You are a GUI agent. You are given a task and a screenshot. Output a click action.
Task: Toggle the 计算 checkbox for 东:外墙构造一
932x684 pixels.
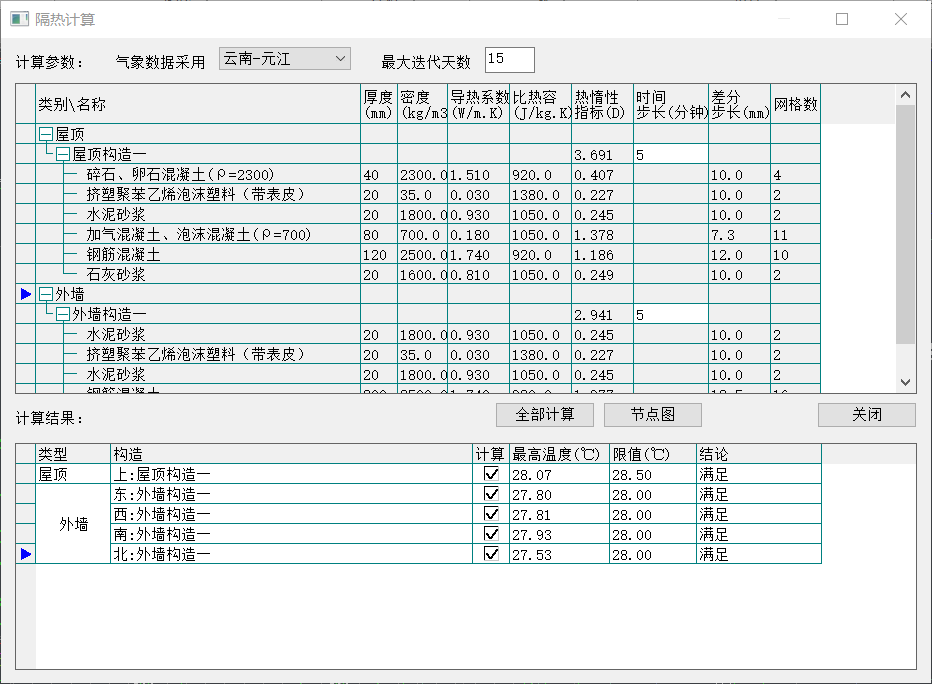(491, 494)
